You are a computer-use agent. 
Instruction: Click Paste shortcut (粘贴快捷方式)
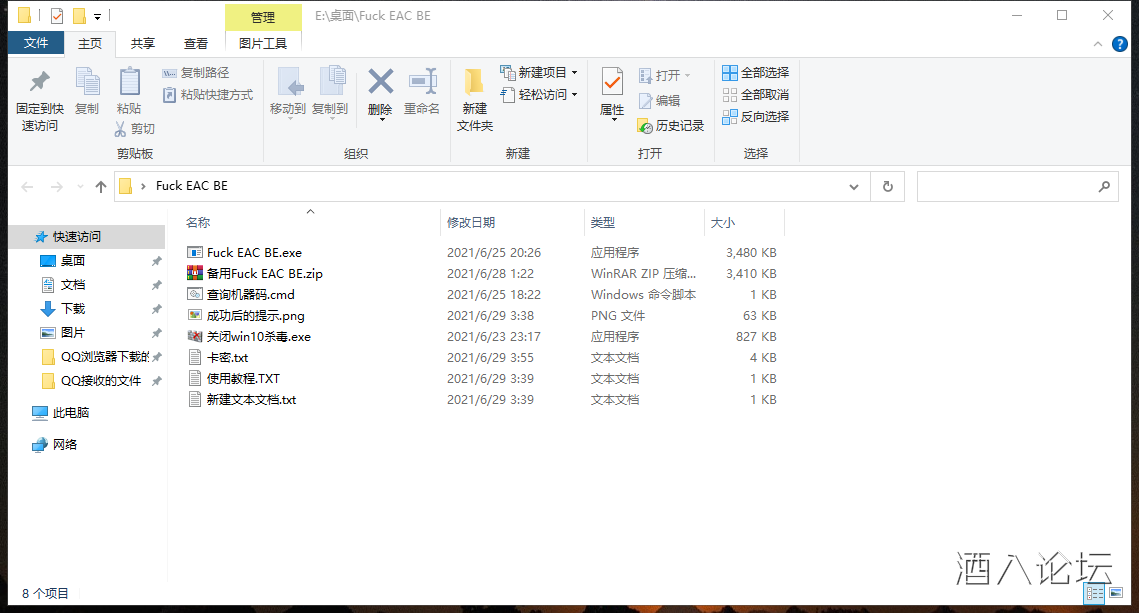[208, 94]
